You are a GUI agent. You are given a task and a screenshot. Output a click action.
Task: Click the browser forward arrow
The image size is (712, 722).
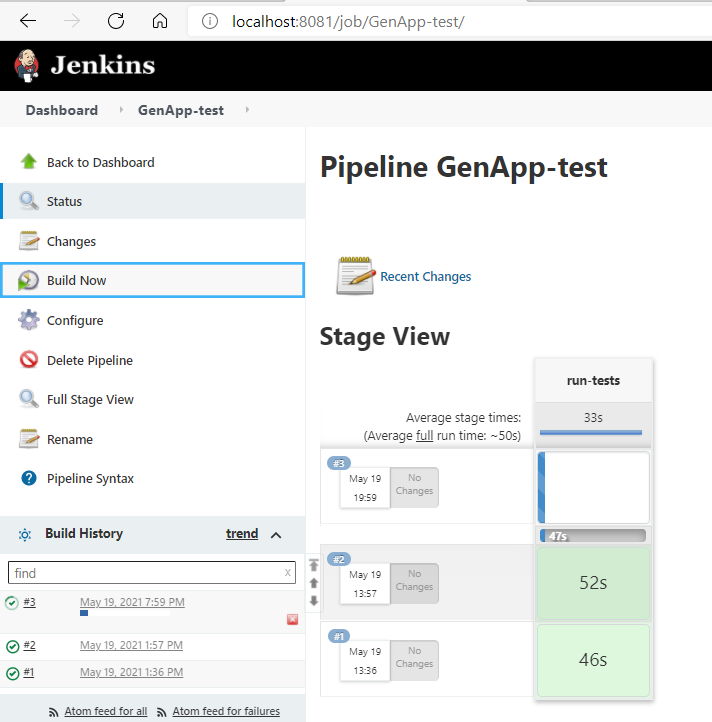[72, 21]
